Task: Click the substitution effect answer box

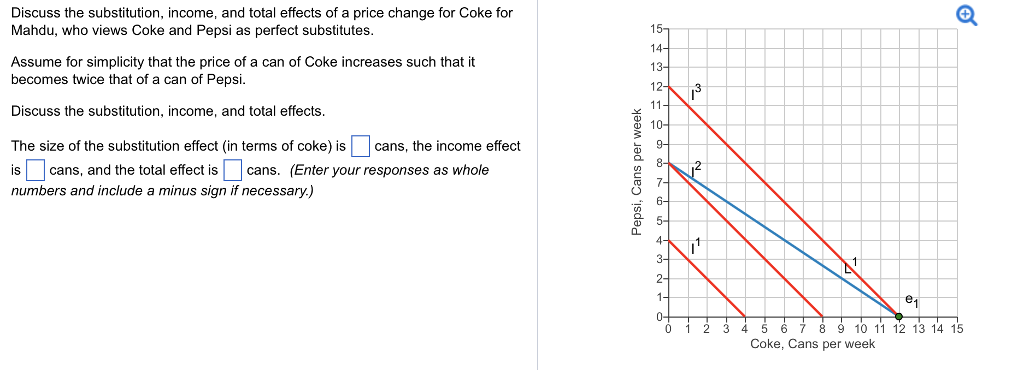Action: point(360,146)
